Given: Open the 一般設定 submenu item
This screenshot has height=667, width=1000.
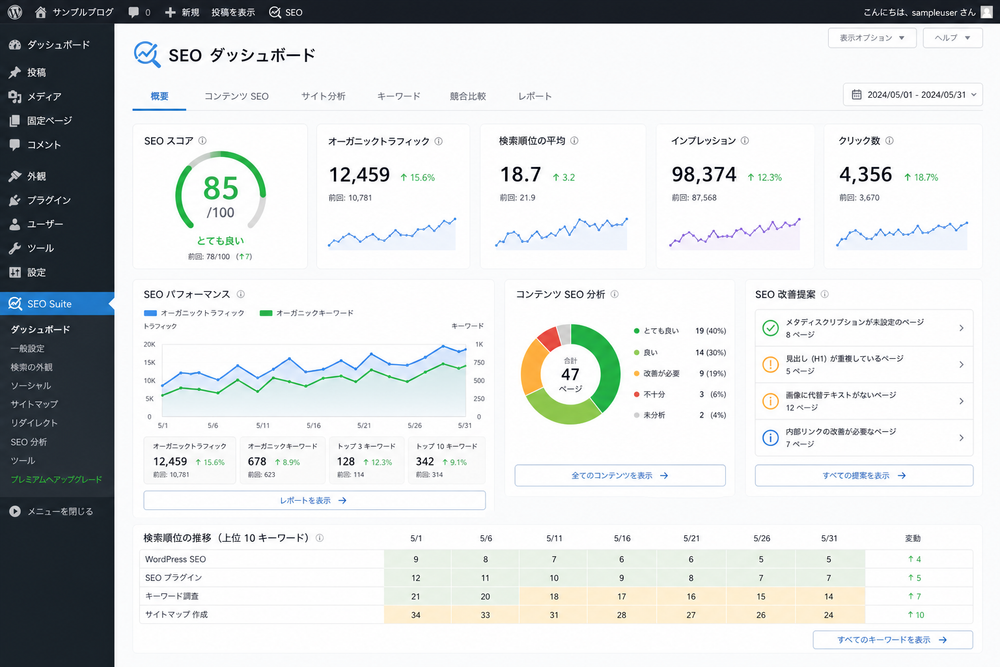Looking at the screenshot, I should coord(27,349).
